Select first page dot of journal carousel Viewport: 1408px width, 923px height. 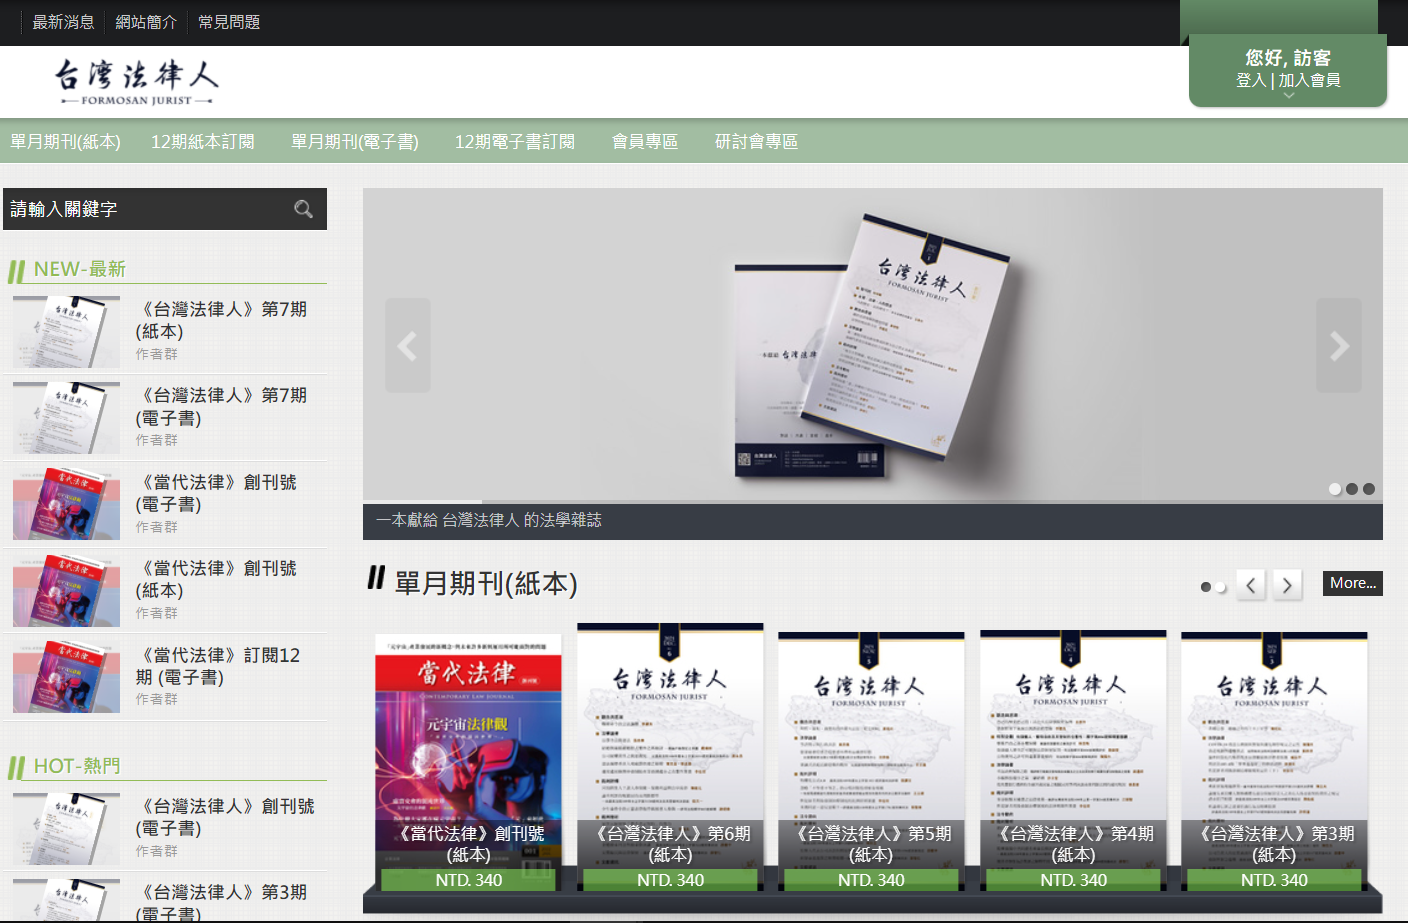pos(1206,587)
